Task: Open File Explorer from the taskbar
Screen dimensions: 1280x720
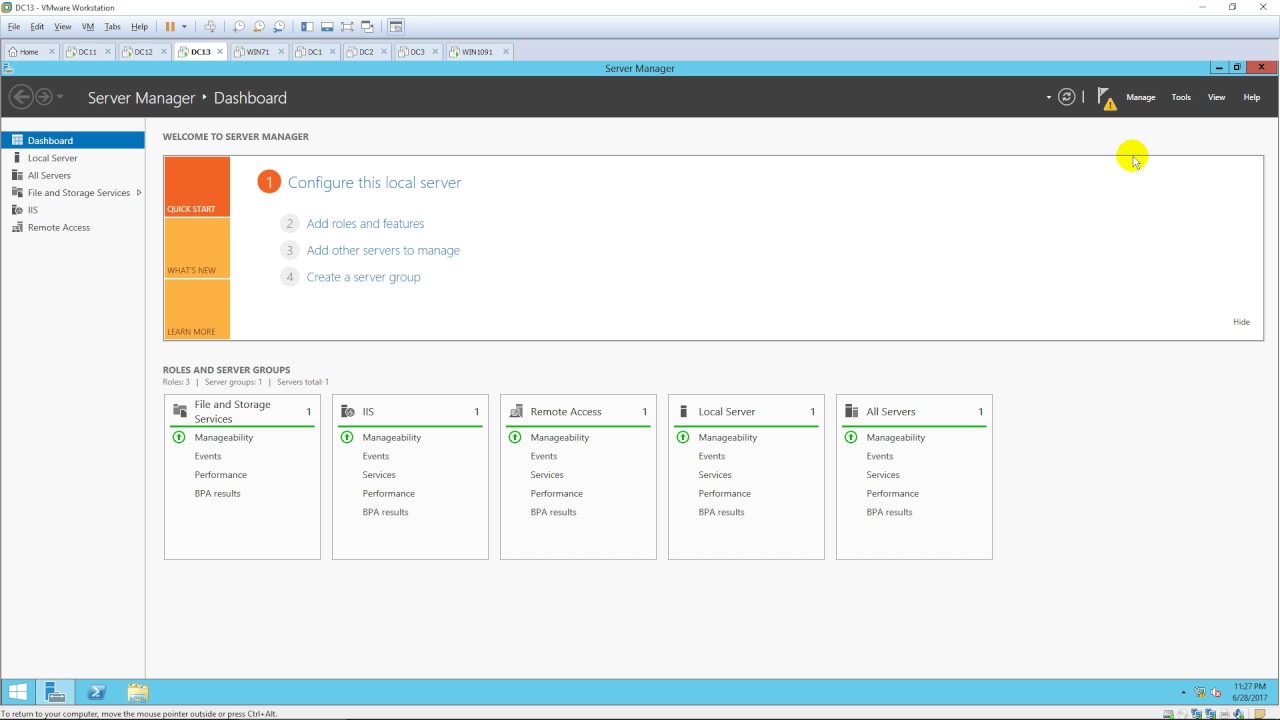Action: point(138,692)
